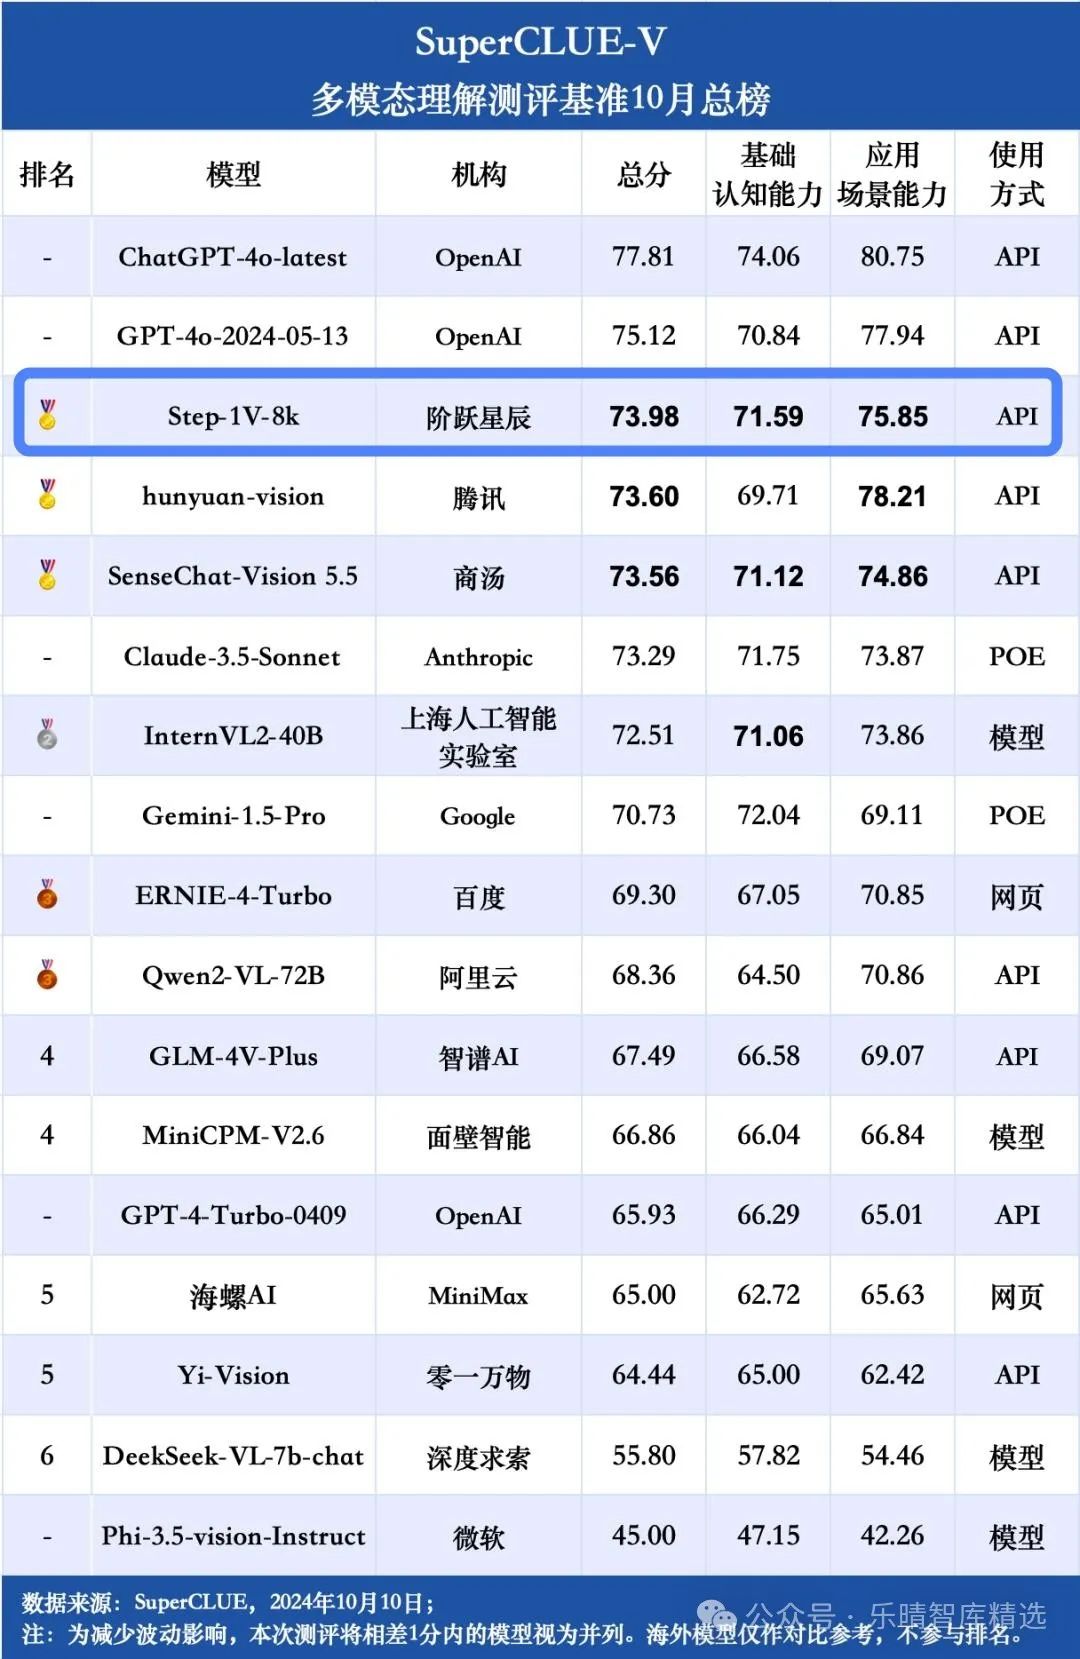
Task: Click the organization 面壁智能
Action: pyautogui.click(x=478, y=1137)
